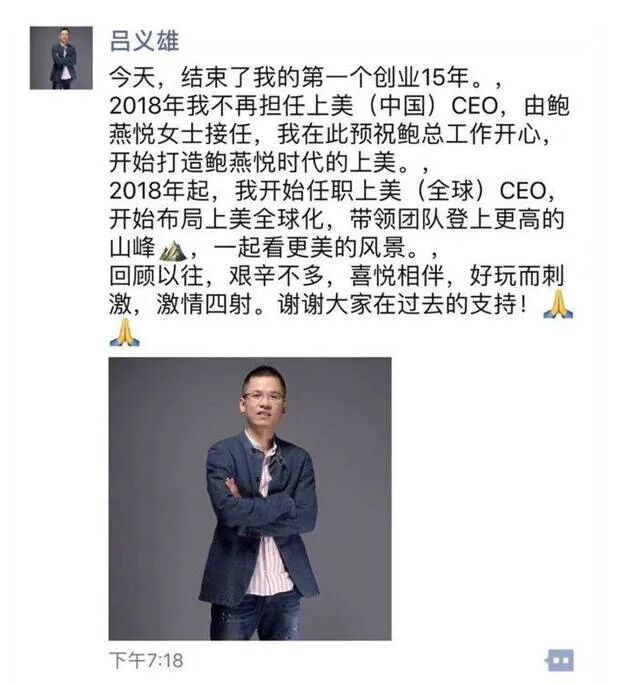640x684 pixels.
Task: Click the phrase 燕悦女士接任
Action: [180, 134]
